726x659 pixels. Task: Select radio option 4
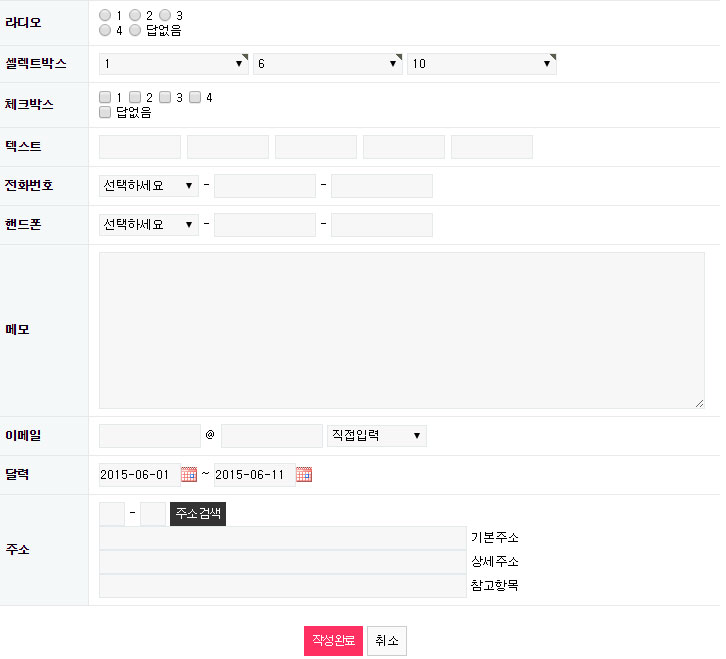coord(105,30)
